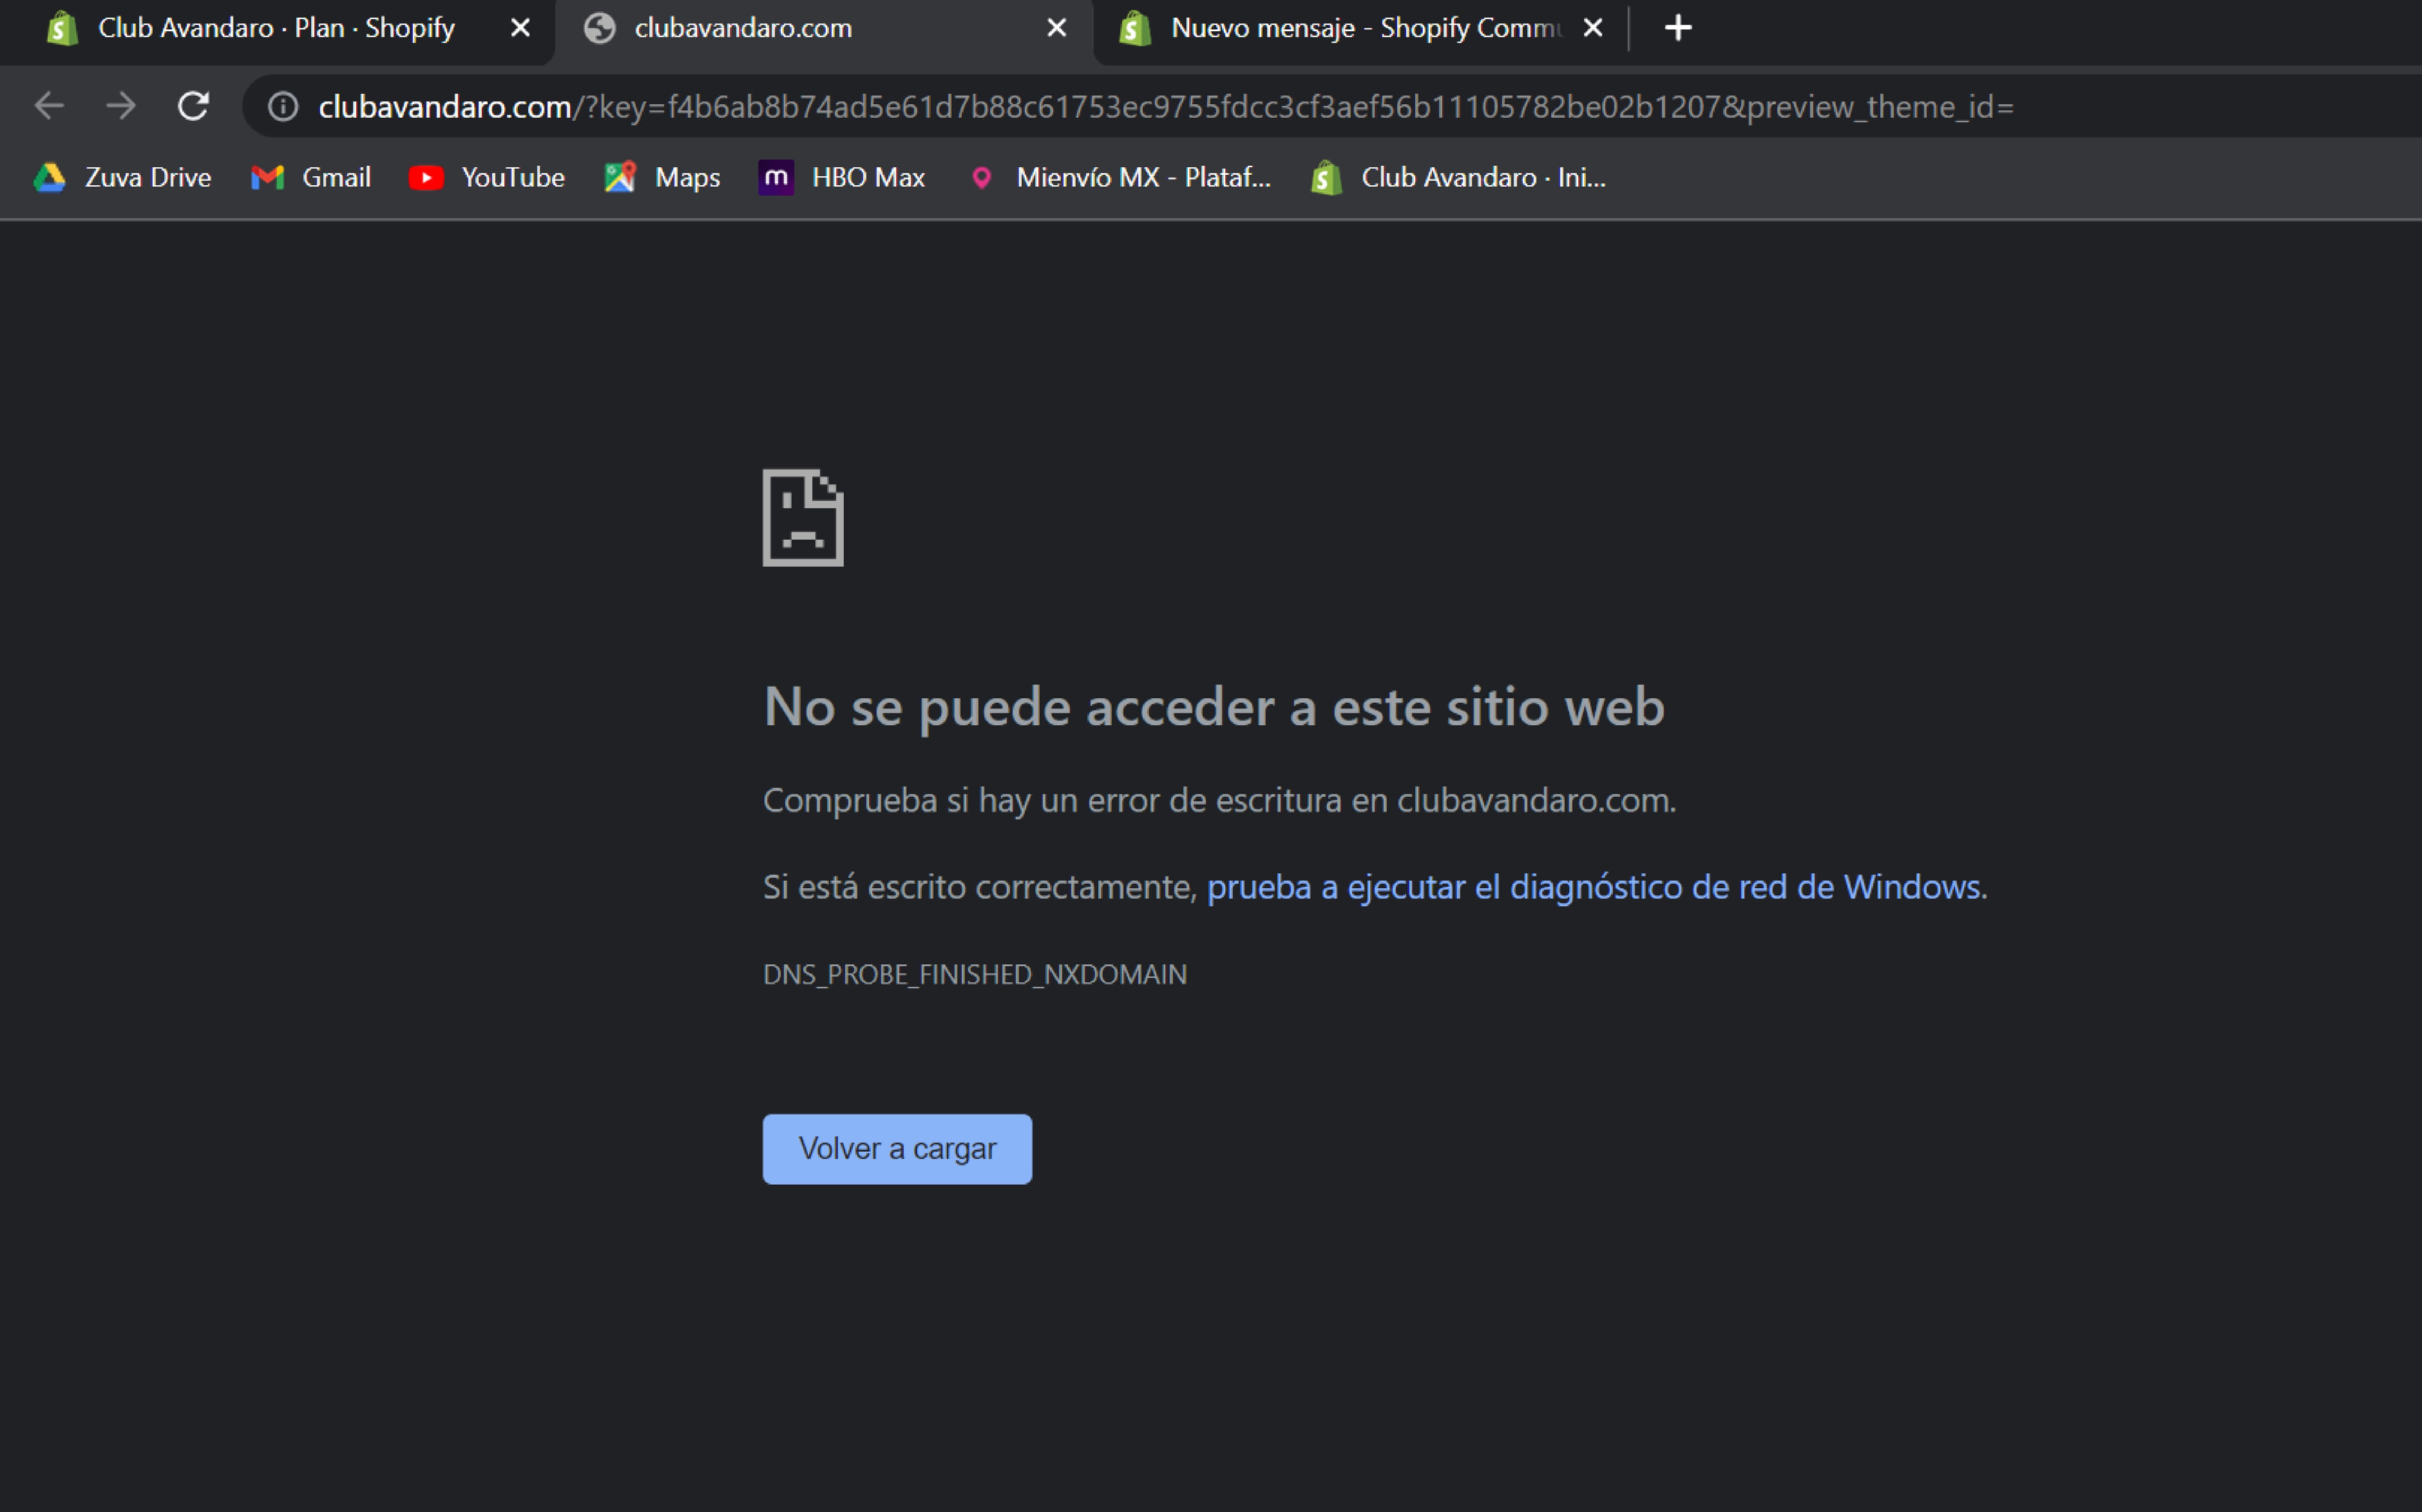This screenshot has width=2422, height=1512.
Task: Click the browser reload icon
Action: point(193,106)
